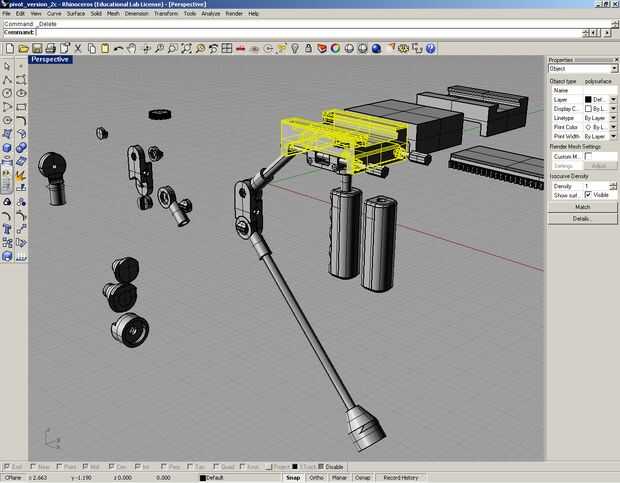Click the Density spinner arrows
Image resolution: width=620 pixels, height=483 pixels.
(613, 186)
